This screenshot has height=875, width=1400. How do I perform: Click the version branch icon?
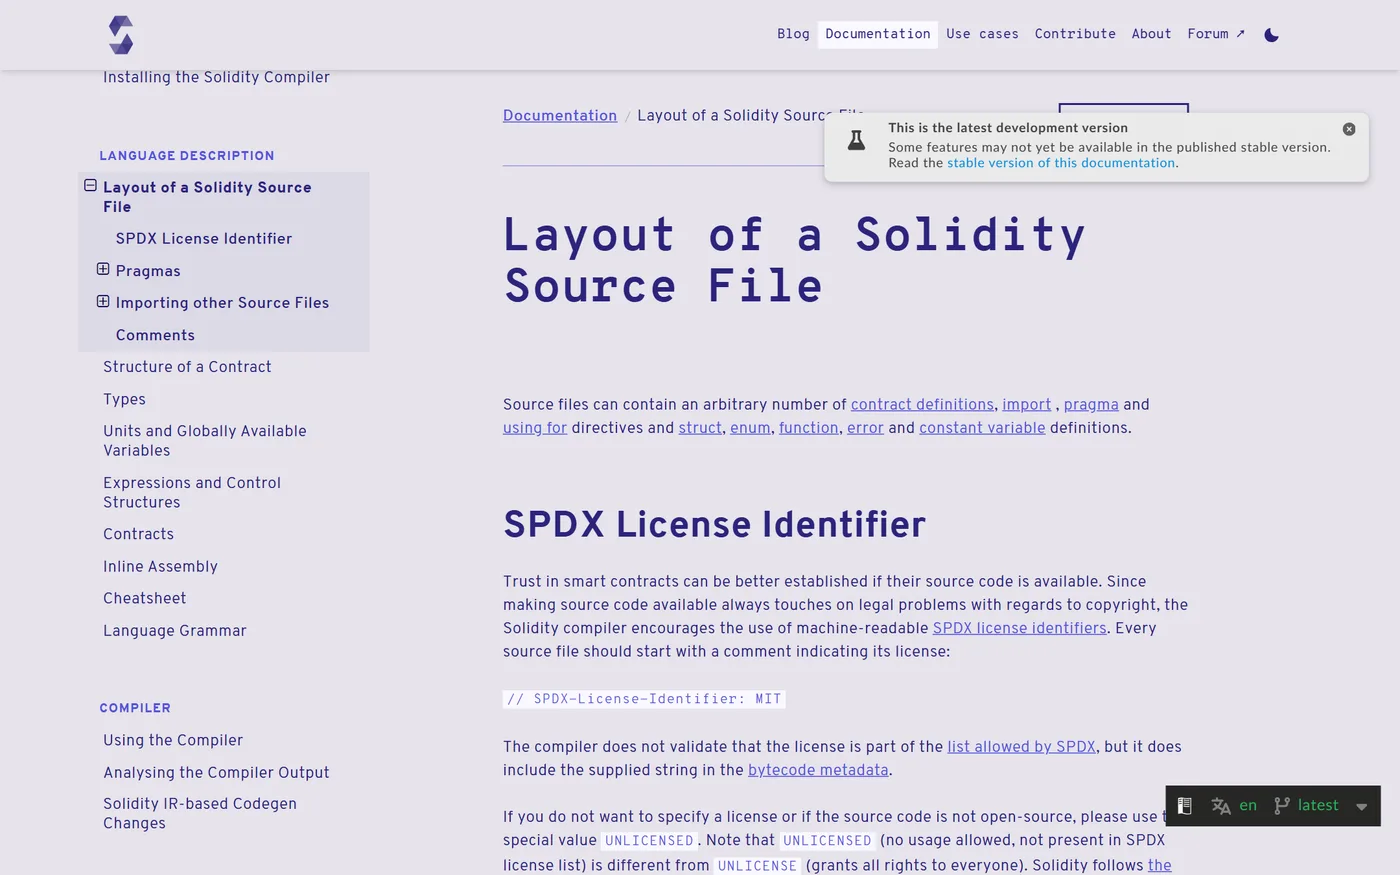[x=1281, y=806]
